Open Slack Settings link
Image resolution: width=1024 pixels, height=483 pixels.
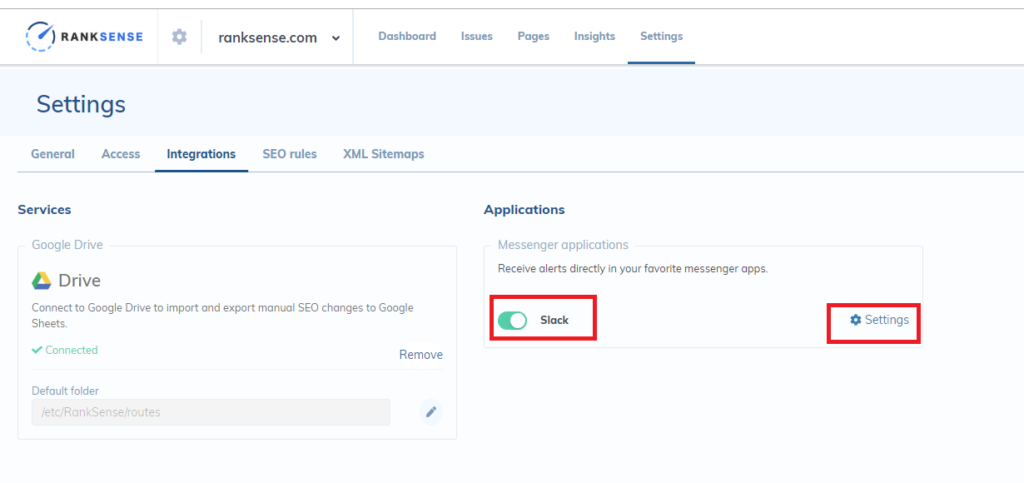pyautogui.click(x=879, y=320)
